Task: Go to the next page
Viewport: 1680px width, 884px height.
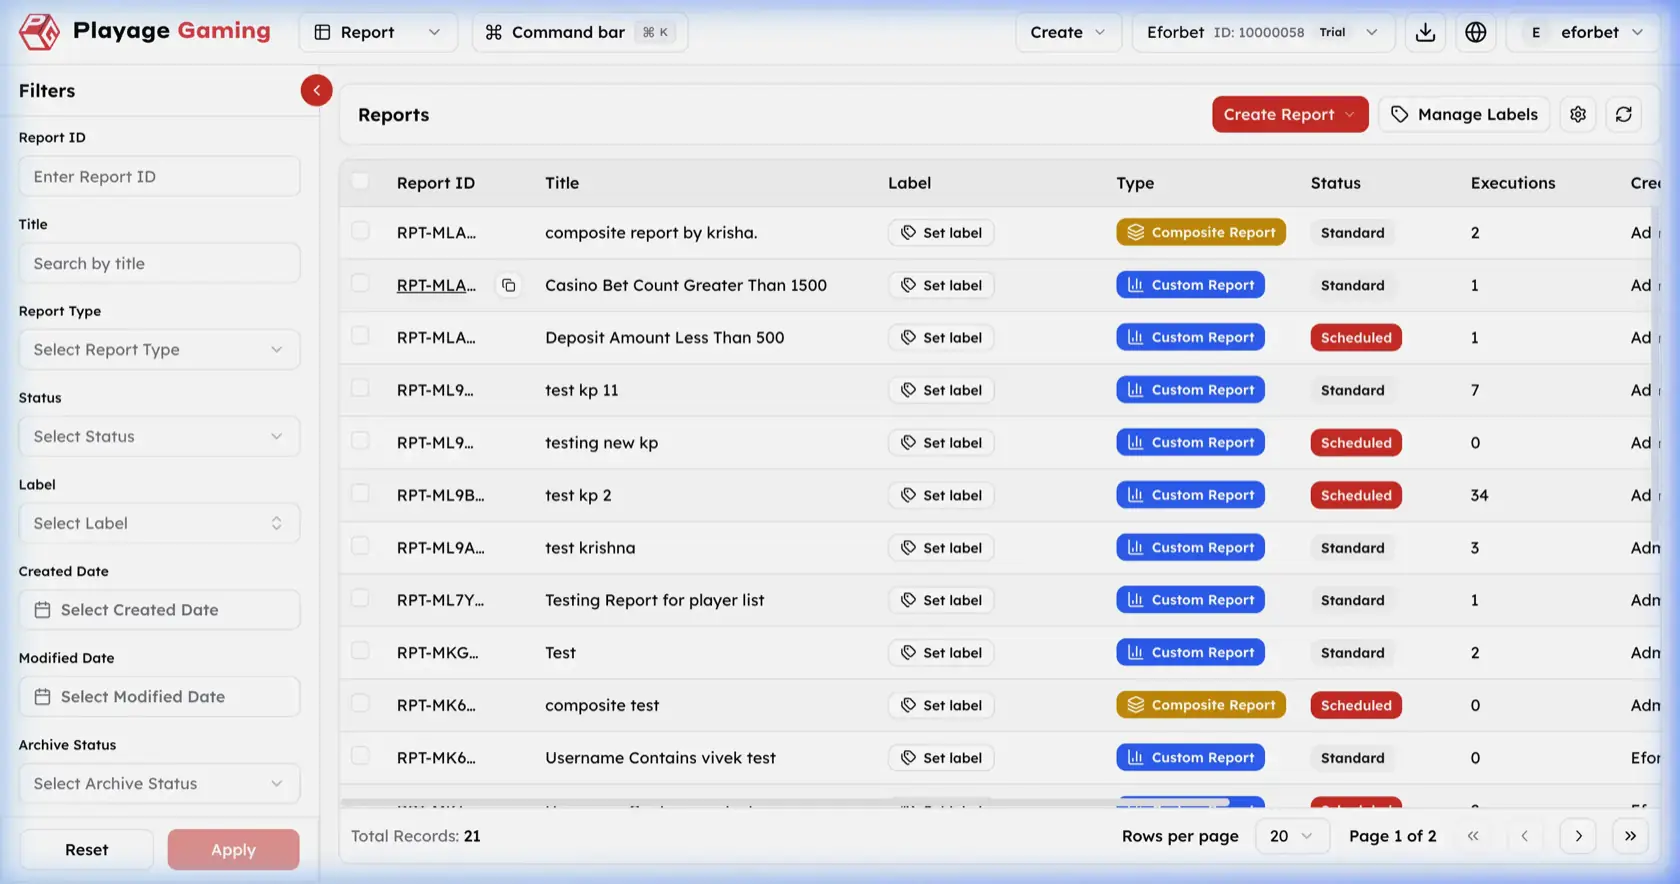Action: (x=1578, y=836)
